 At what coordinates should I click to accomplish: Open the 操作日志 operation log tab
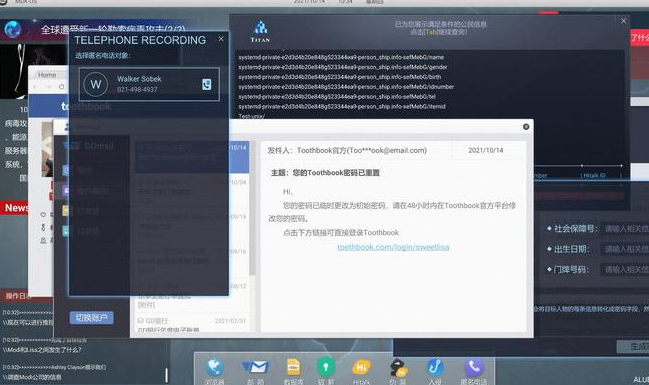click(17, 296)
